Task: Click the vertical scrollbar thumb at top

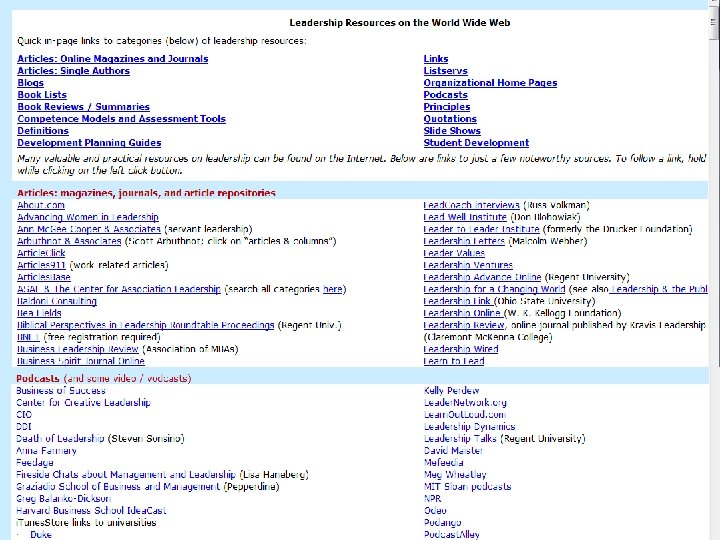Action: (x=714, y=23)
